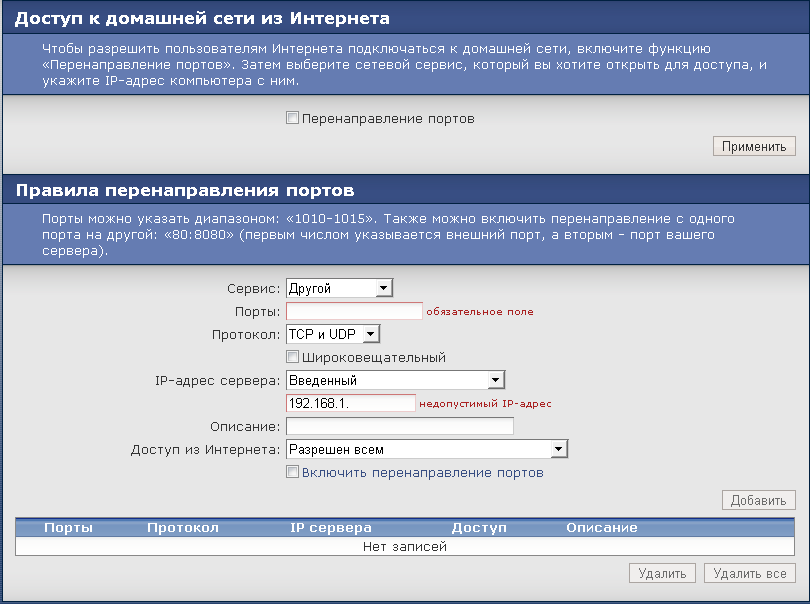
Task: Check the Включить перенаправление портов checkbox
Action: (293, 472)
